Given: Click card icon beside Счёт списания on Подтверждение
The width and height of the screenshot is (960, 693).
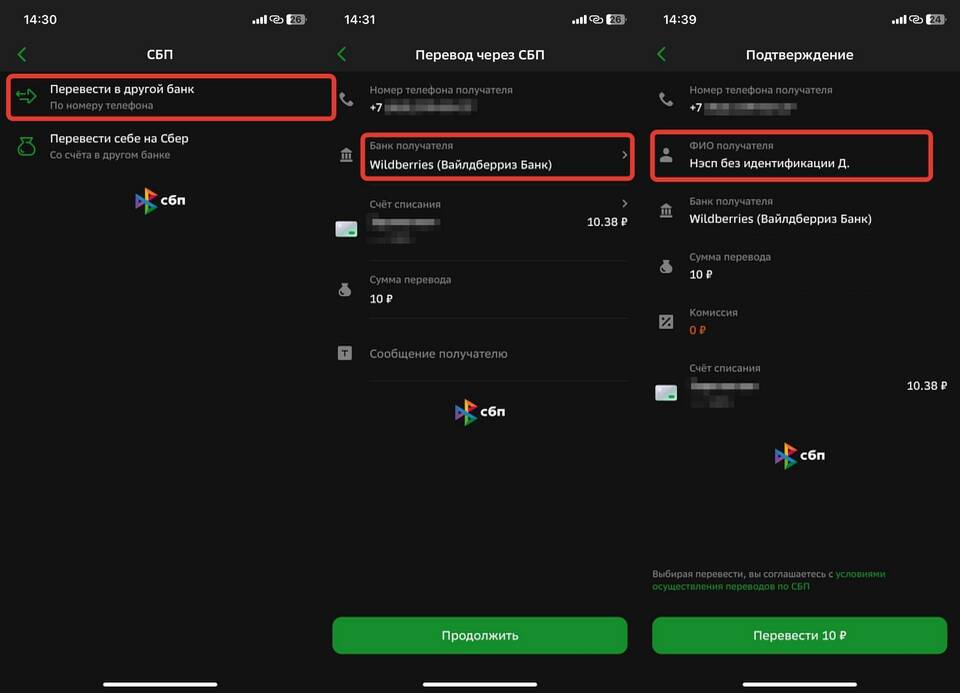Looking at the screenshot, I should 666,392.
